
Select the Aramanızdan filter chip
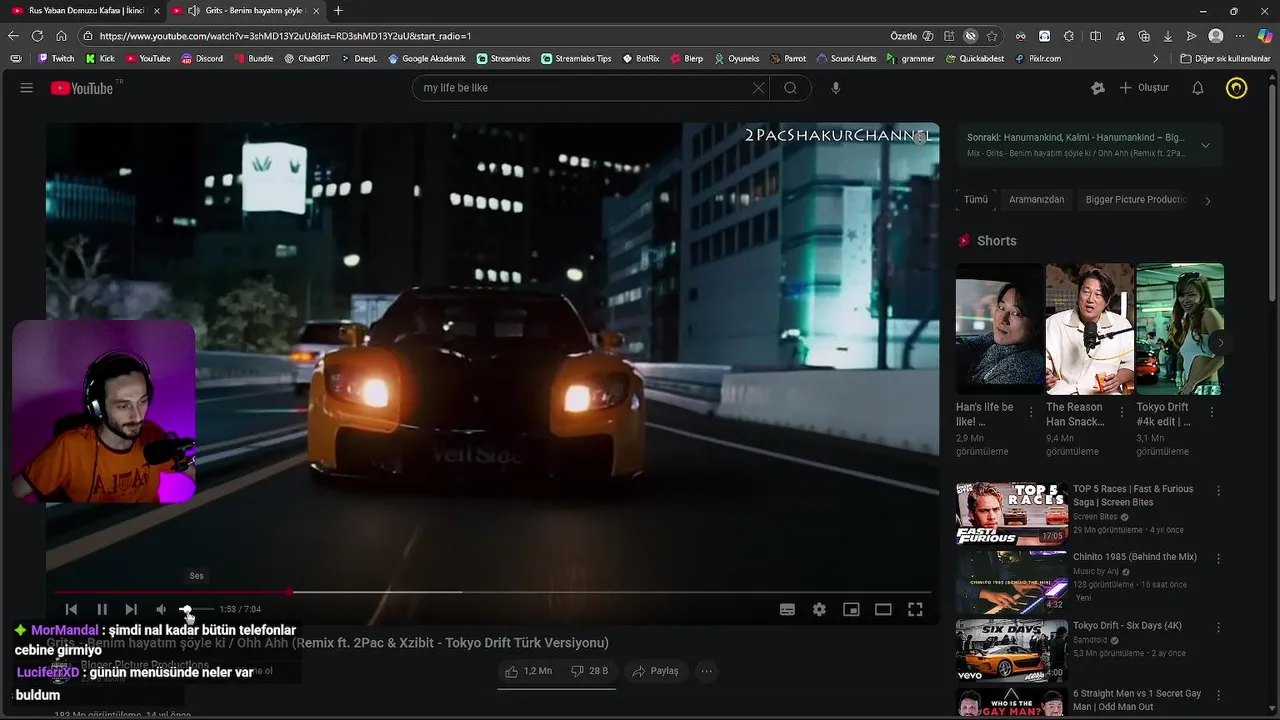pos(1037,200)
